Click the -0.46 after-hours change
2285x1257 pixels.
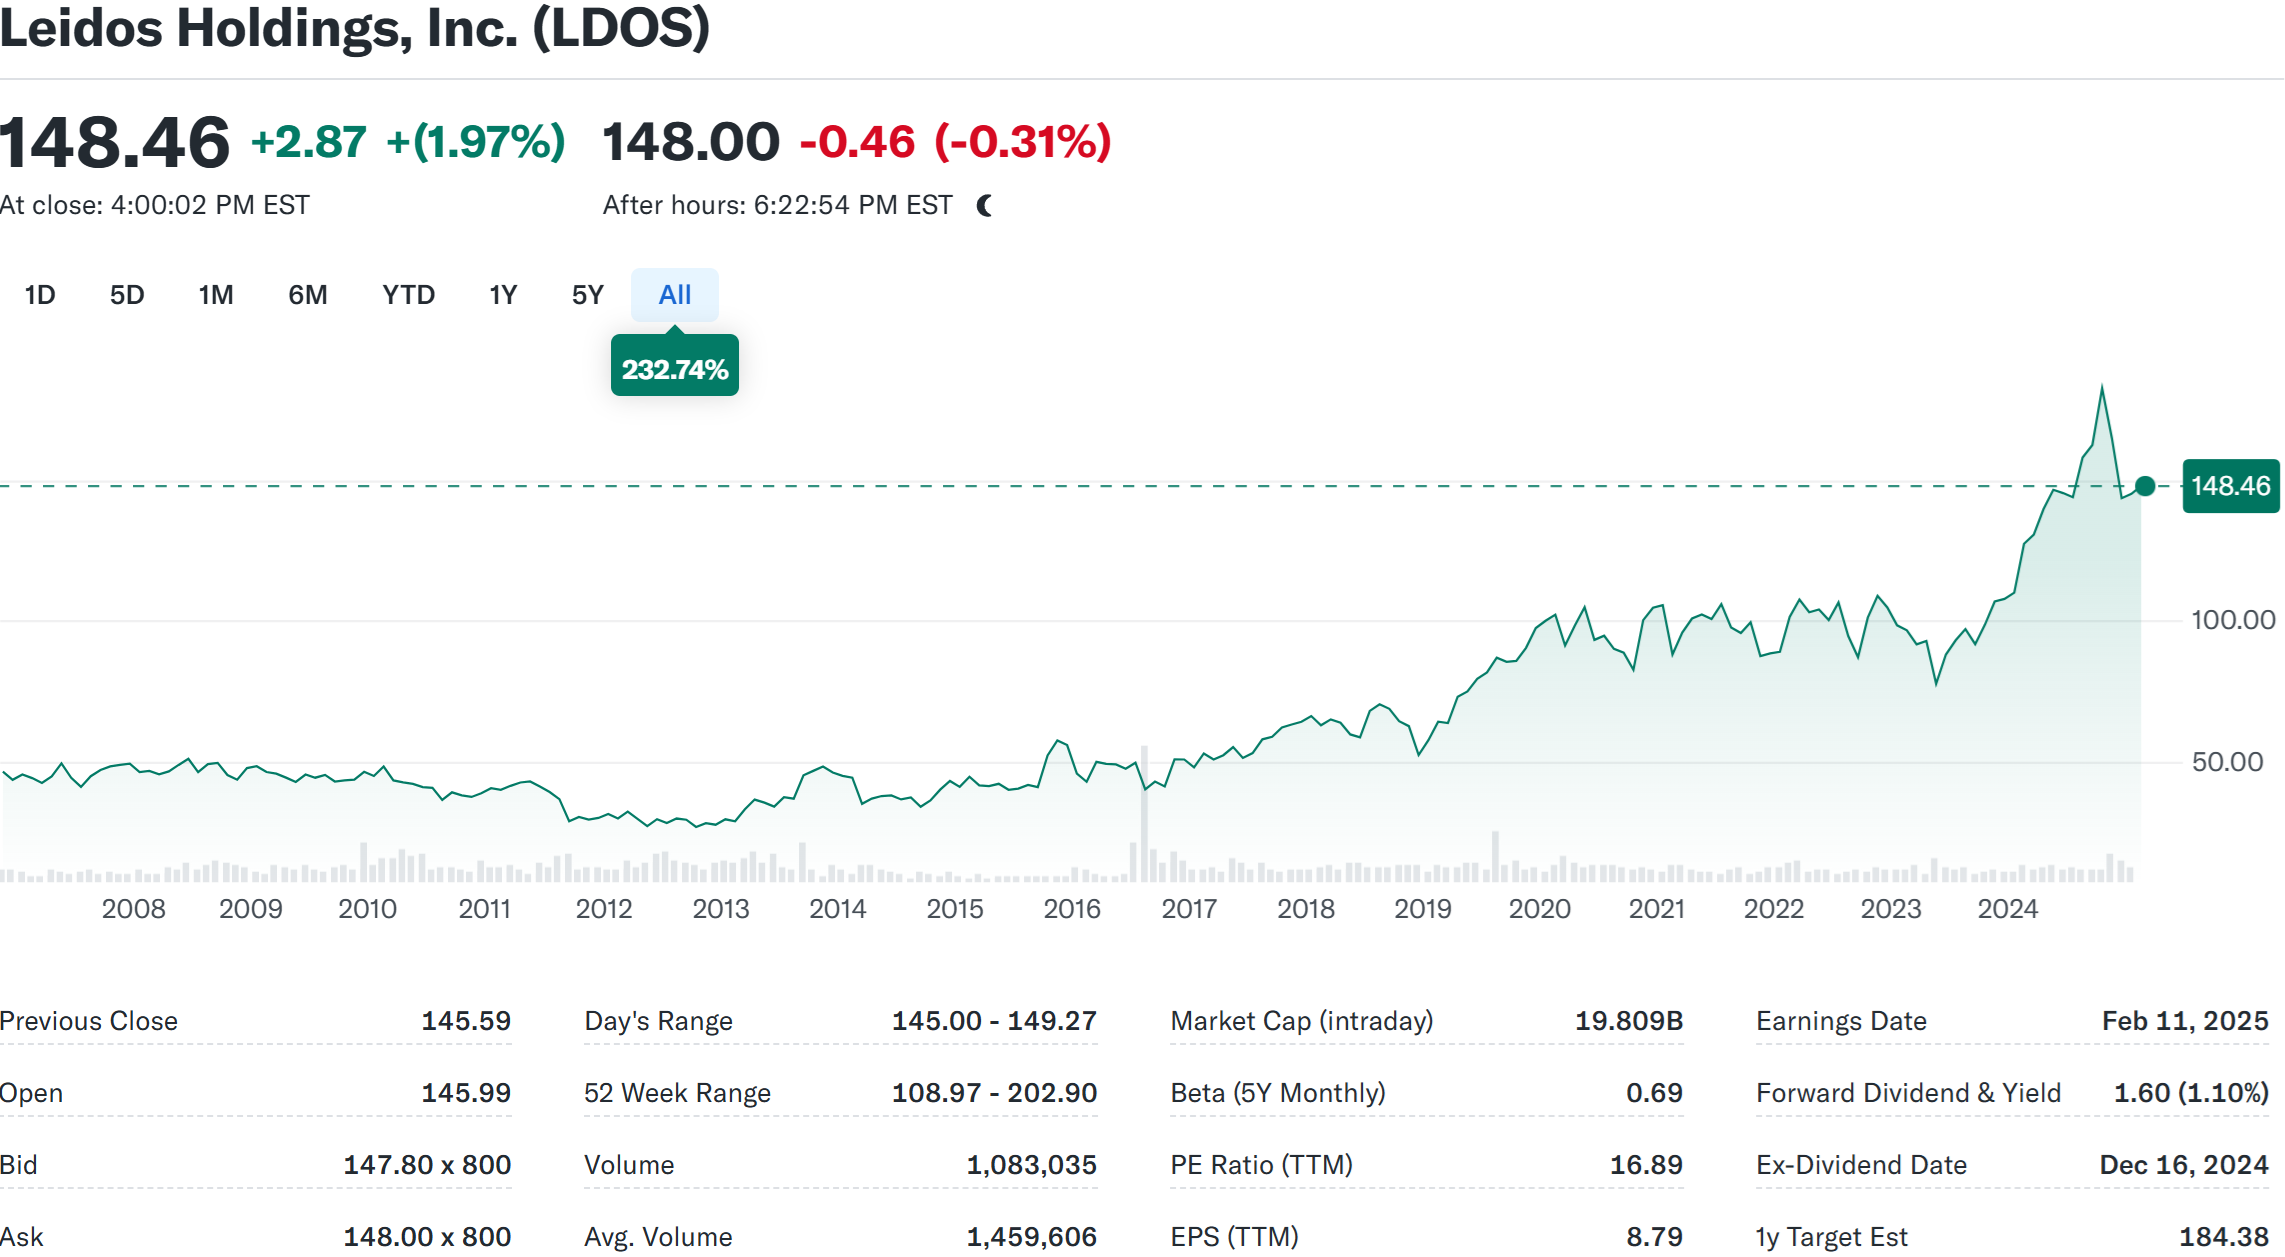(x=857, y=142)
